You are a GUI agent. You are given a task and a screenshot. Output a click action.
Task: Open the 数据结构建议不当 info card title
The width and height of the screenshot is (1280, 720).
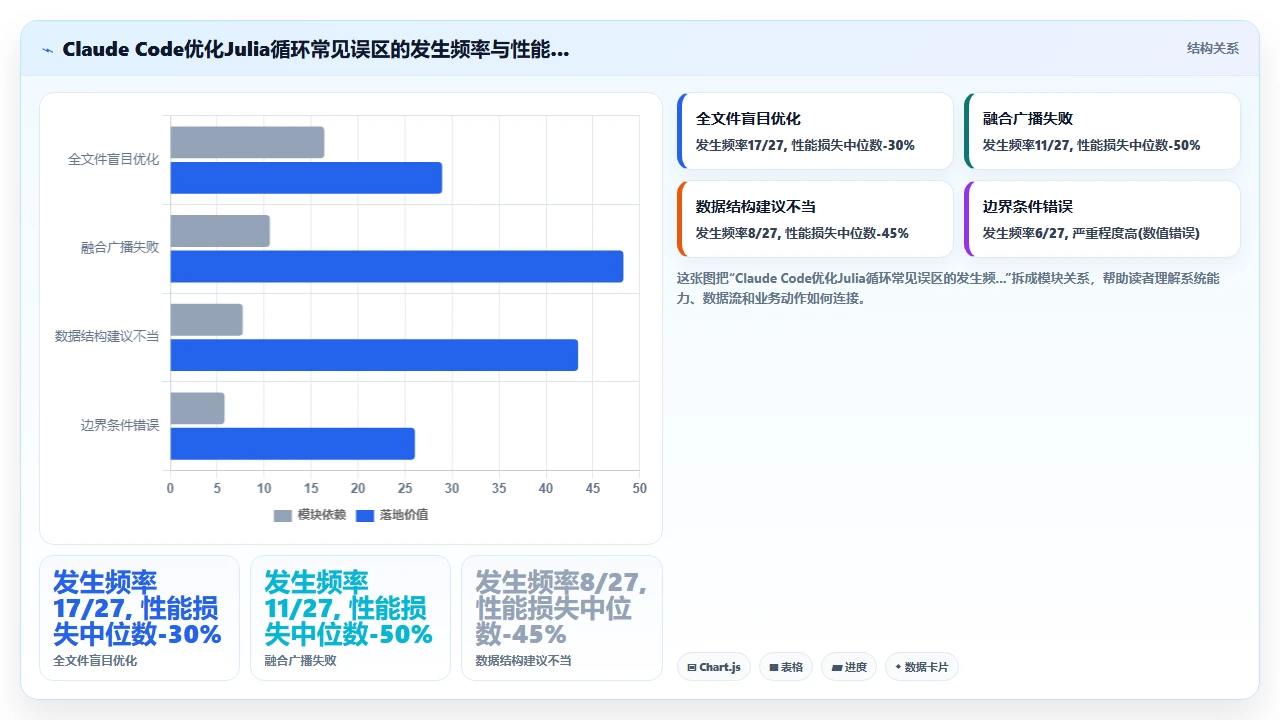click(x=756, y=207)
